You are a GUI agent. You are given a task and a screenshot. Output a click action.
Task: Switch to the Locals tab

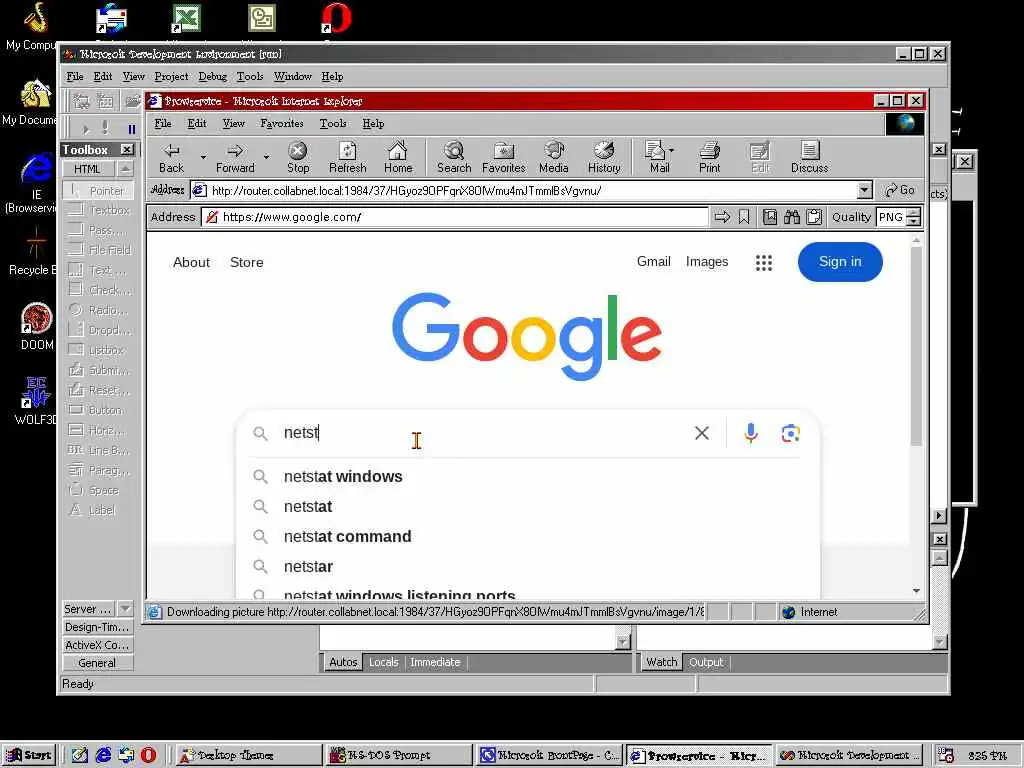pyautogui.click(x=383, y=662)
